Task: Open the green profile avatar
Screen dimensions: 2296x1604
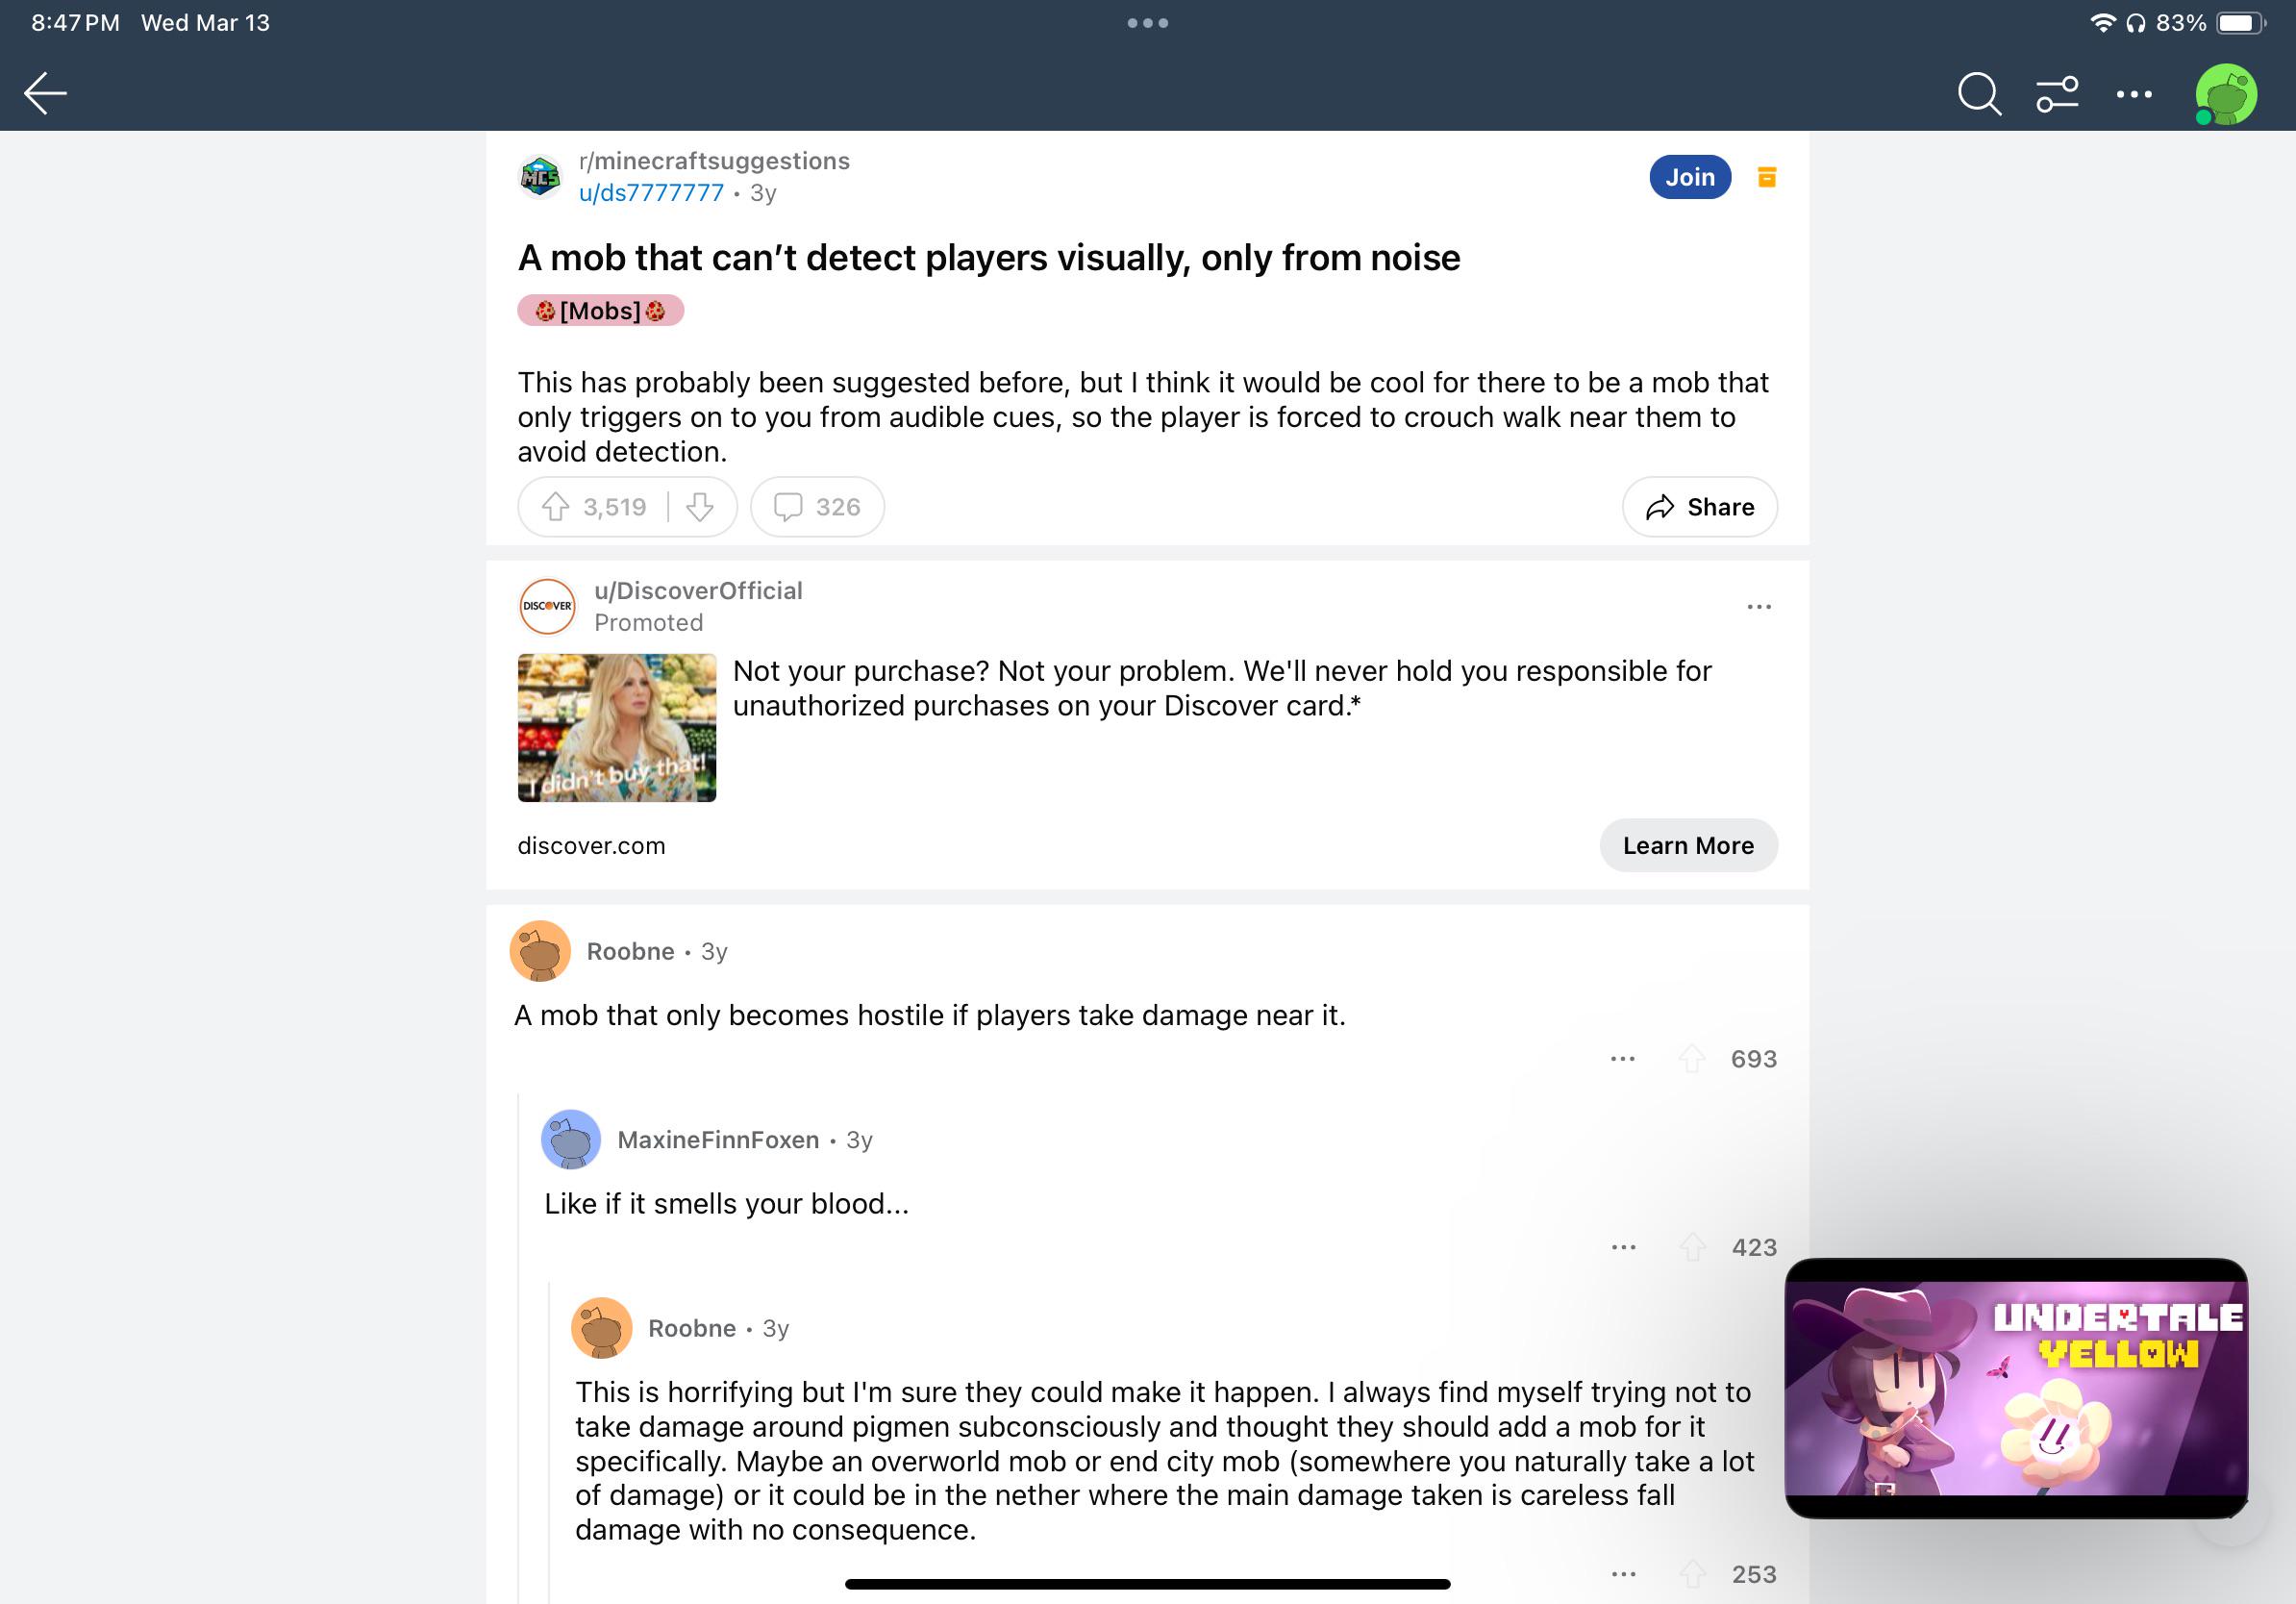Action: [x=2225, y=95]
